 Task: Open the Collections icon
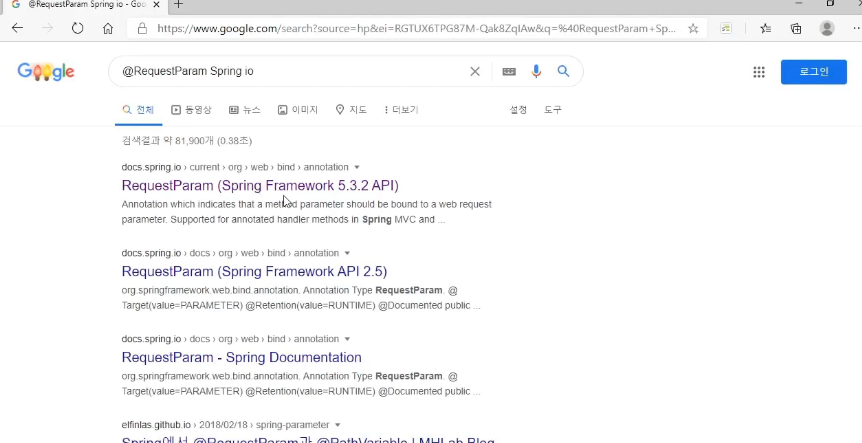click(x=795, y=29)
